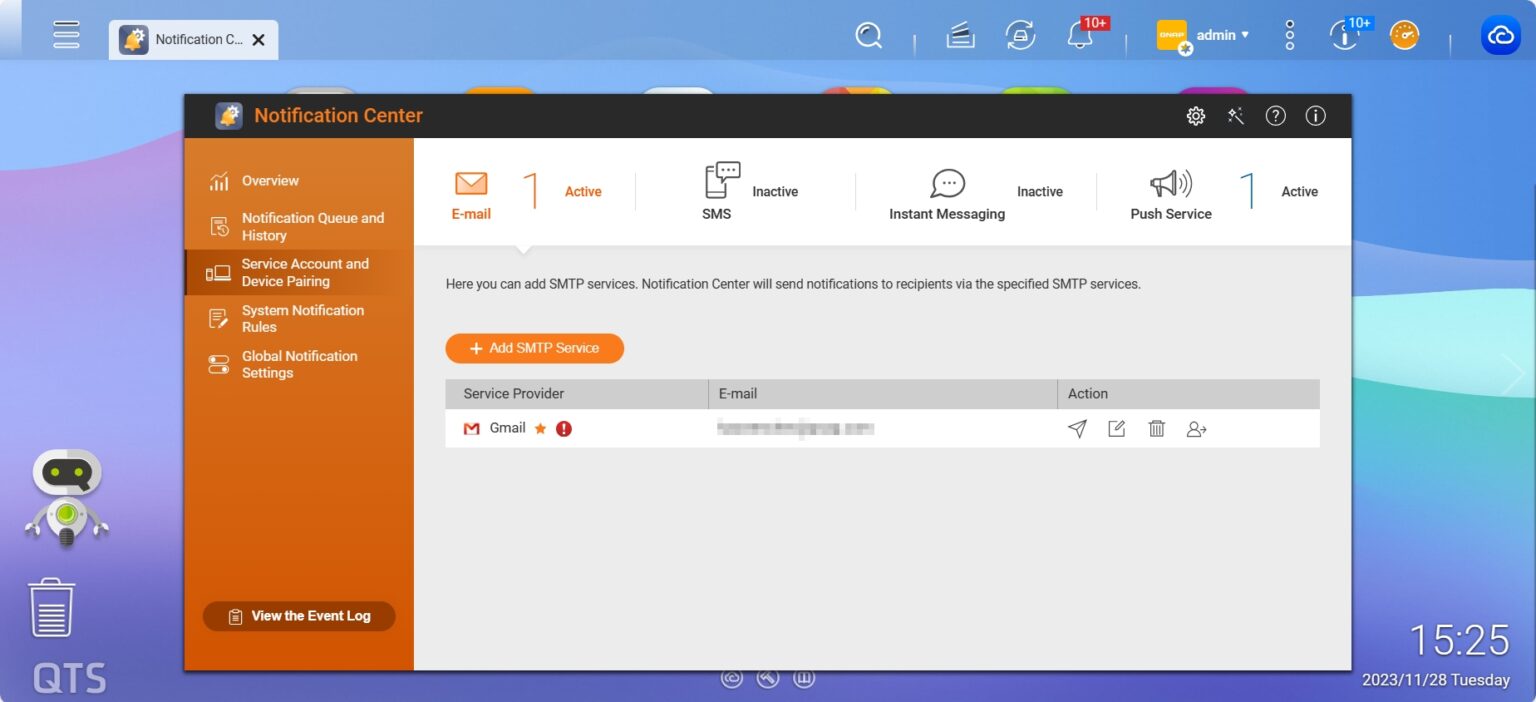Click the Add SMTP Service button

tap(534, 348)
